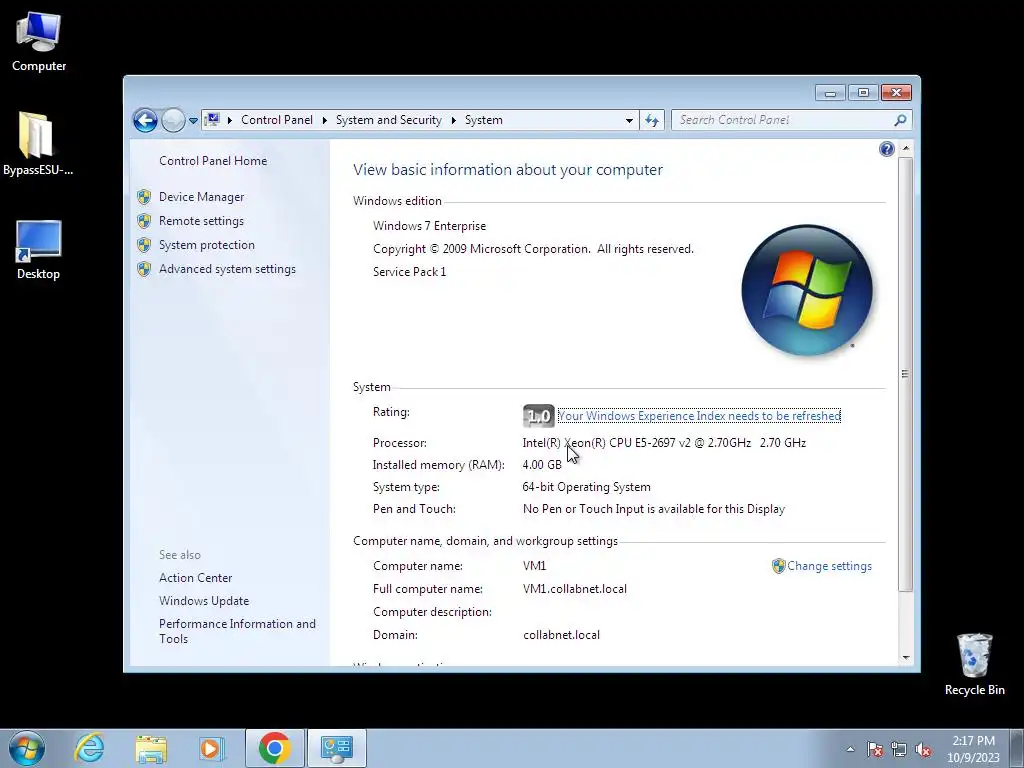
Task: Go to Control Panel Home
Action: [x=213, y=161]
